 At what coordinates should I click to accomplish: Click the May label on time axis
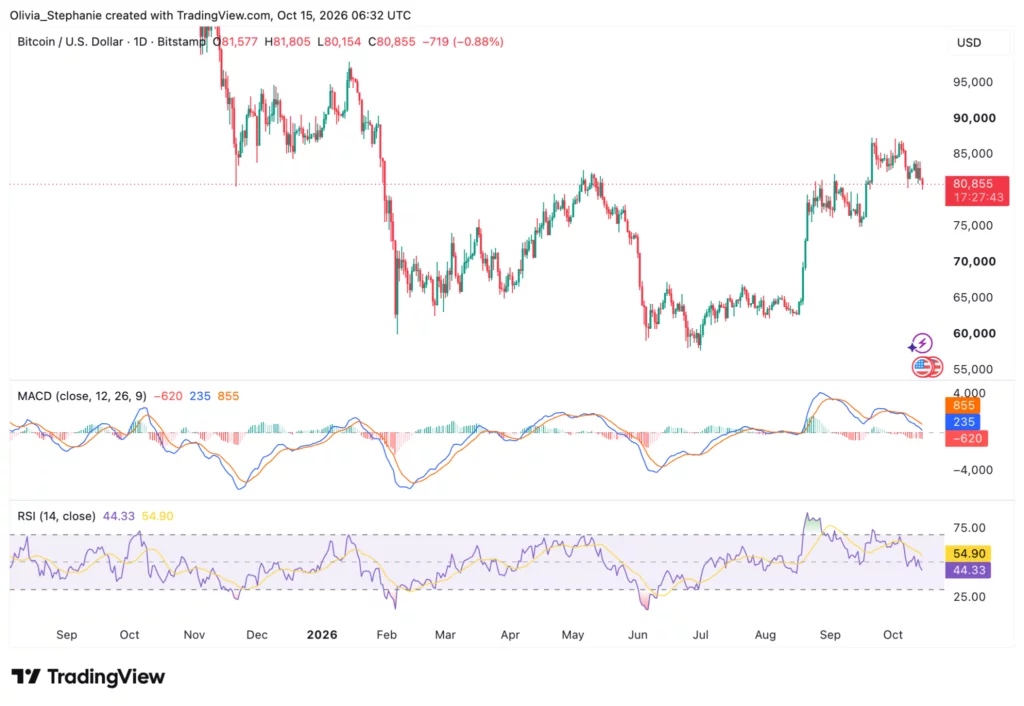click(x=573, y=635)
